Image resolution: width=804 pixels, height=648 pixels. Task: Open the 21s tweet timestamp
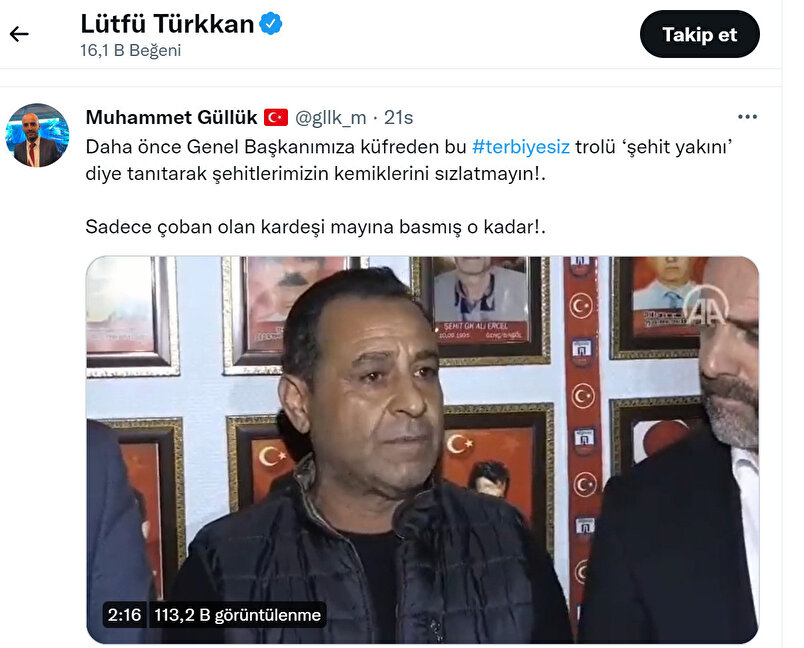398,118
